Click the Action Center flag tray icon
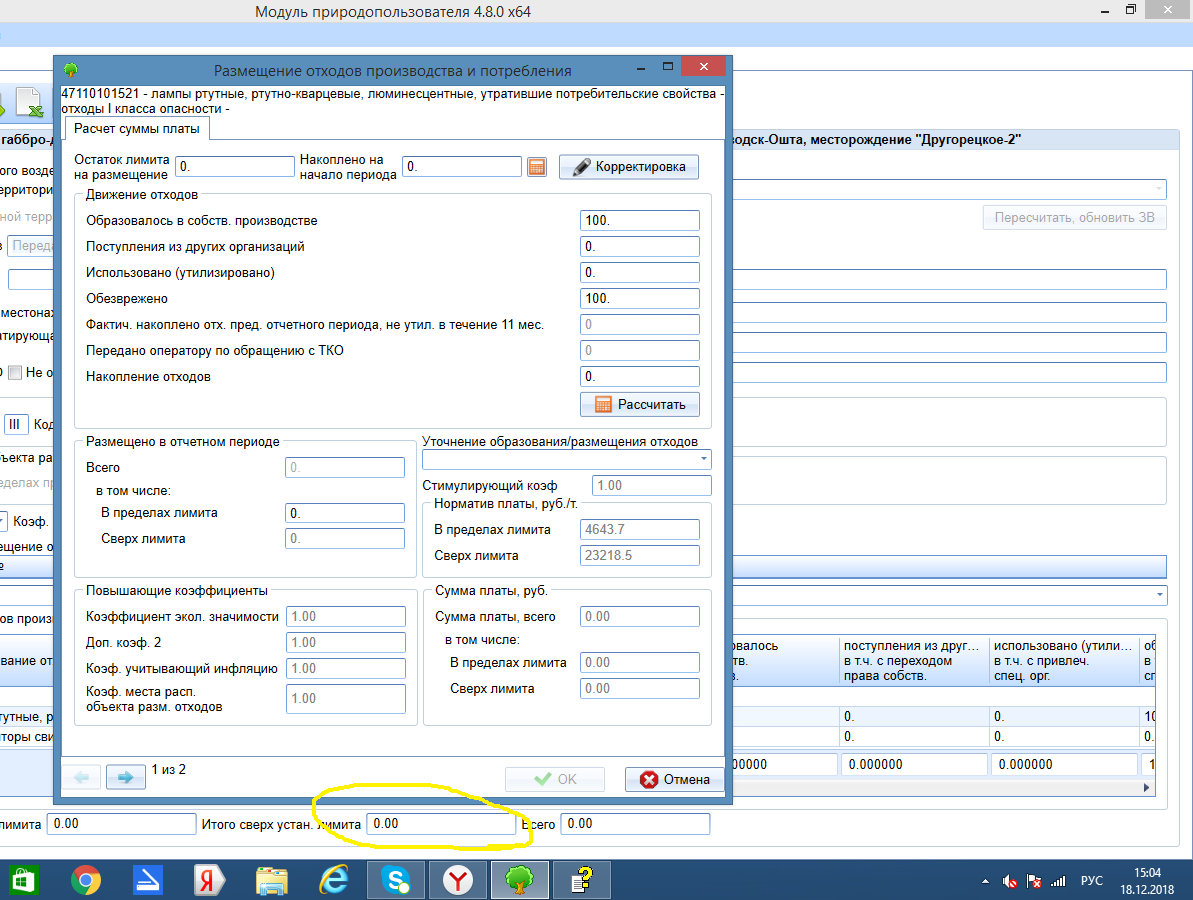The height and width of the screenshot is (900, 1193). click(1034, 881)
